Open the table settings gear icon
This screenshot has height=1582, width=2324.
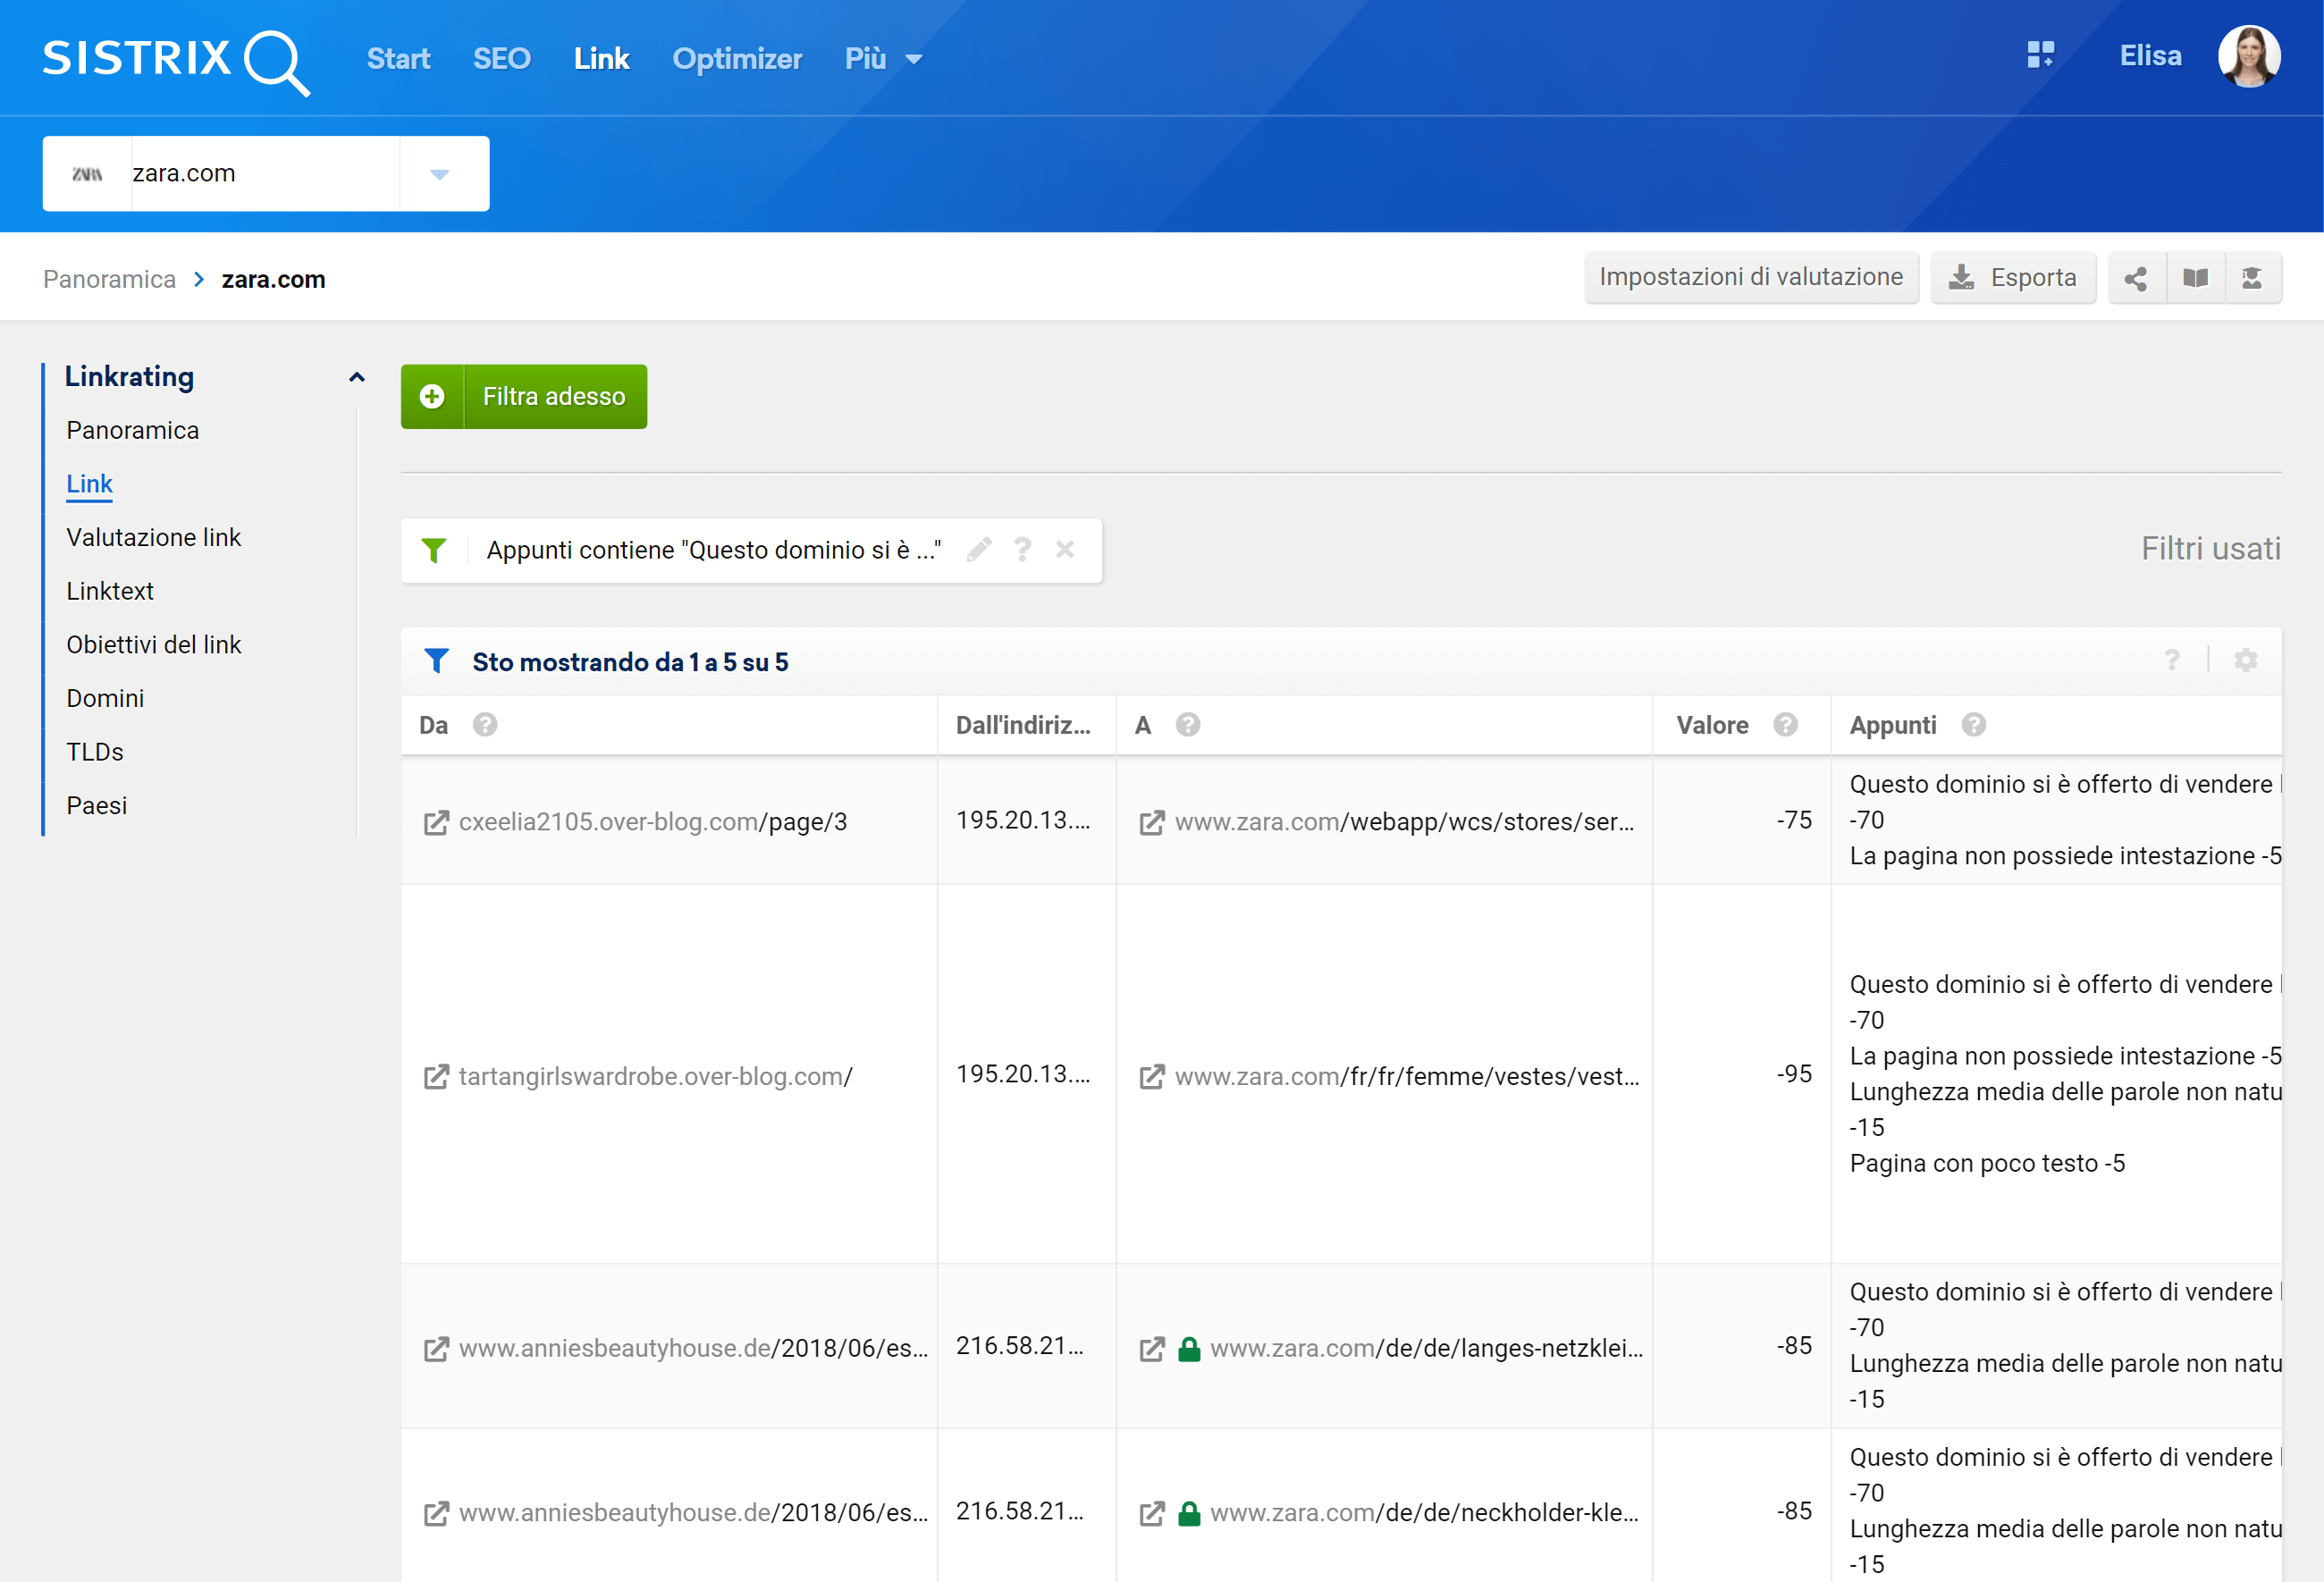click(2246, 661)
